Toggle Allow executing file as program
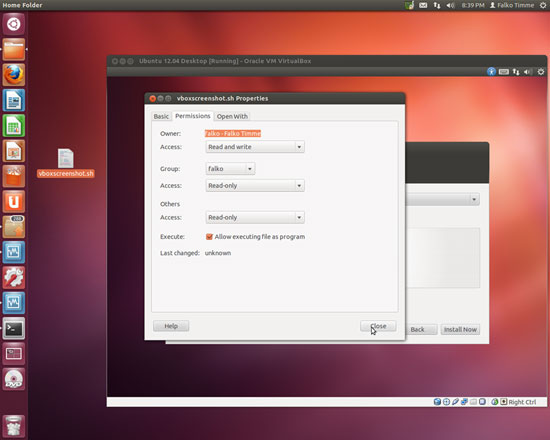 (x=209, y=237)
